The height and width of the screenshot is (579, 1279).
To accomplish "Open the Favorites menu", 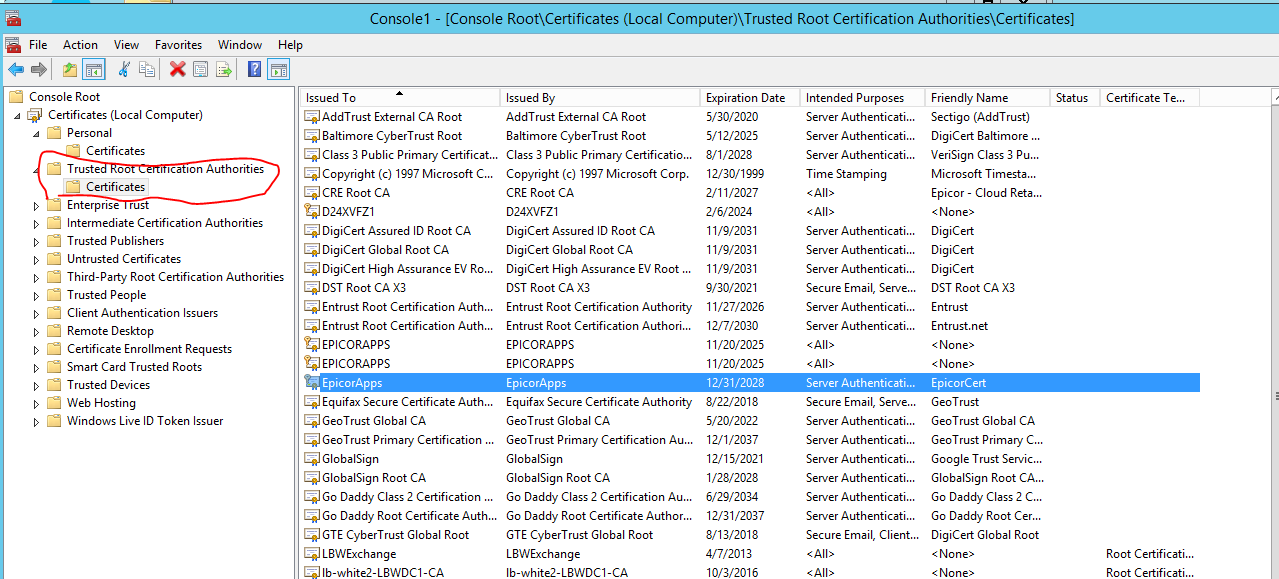I will pos(178,45).
